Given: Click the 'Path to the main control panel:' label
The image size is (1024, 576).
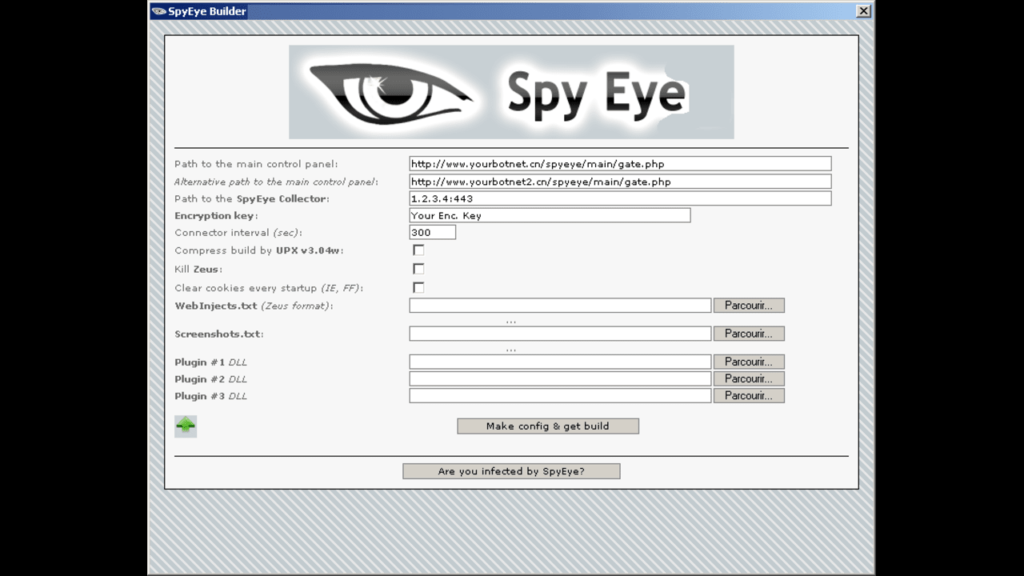Looking at the screenshot, I should [x=256, y=164].
